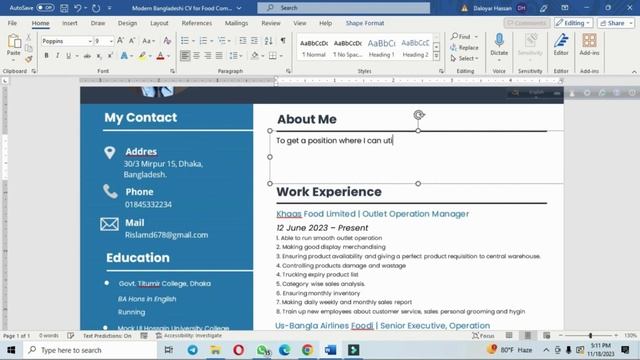The height and width of the screenshot is (360, 640).
Task: Click the Replace button
Action: [464, 48]
